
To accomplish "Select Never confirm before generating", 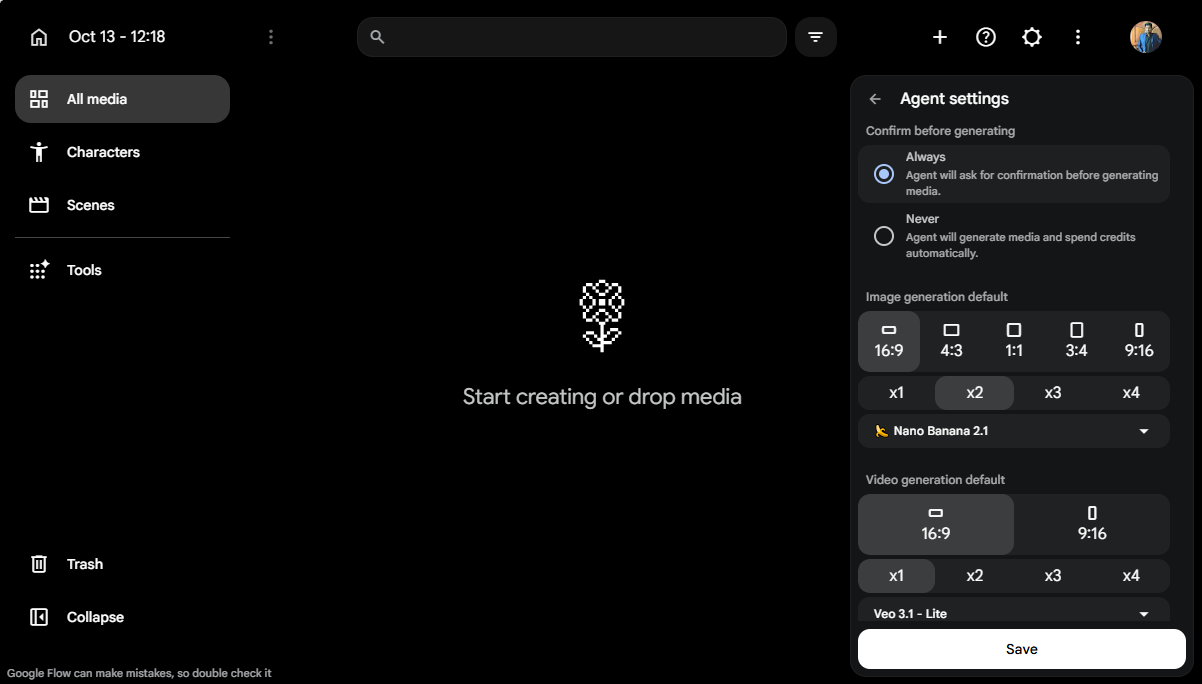I will (1014, 236).
